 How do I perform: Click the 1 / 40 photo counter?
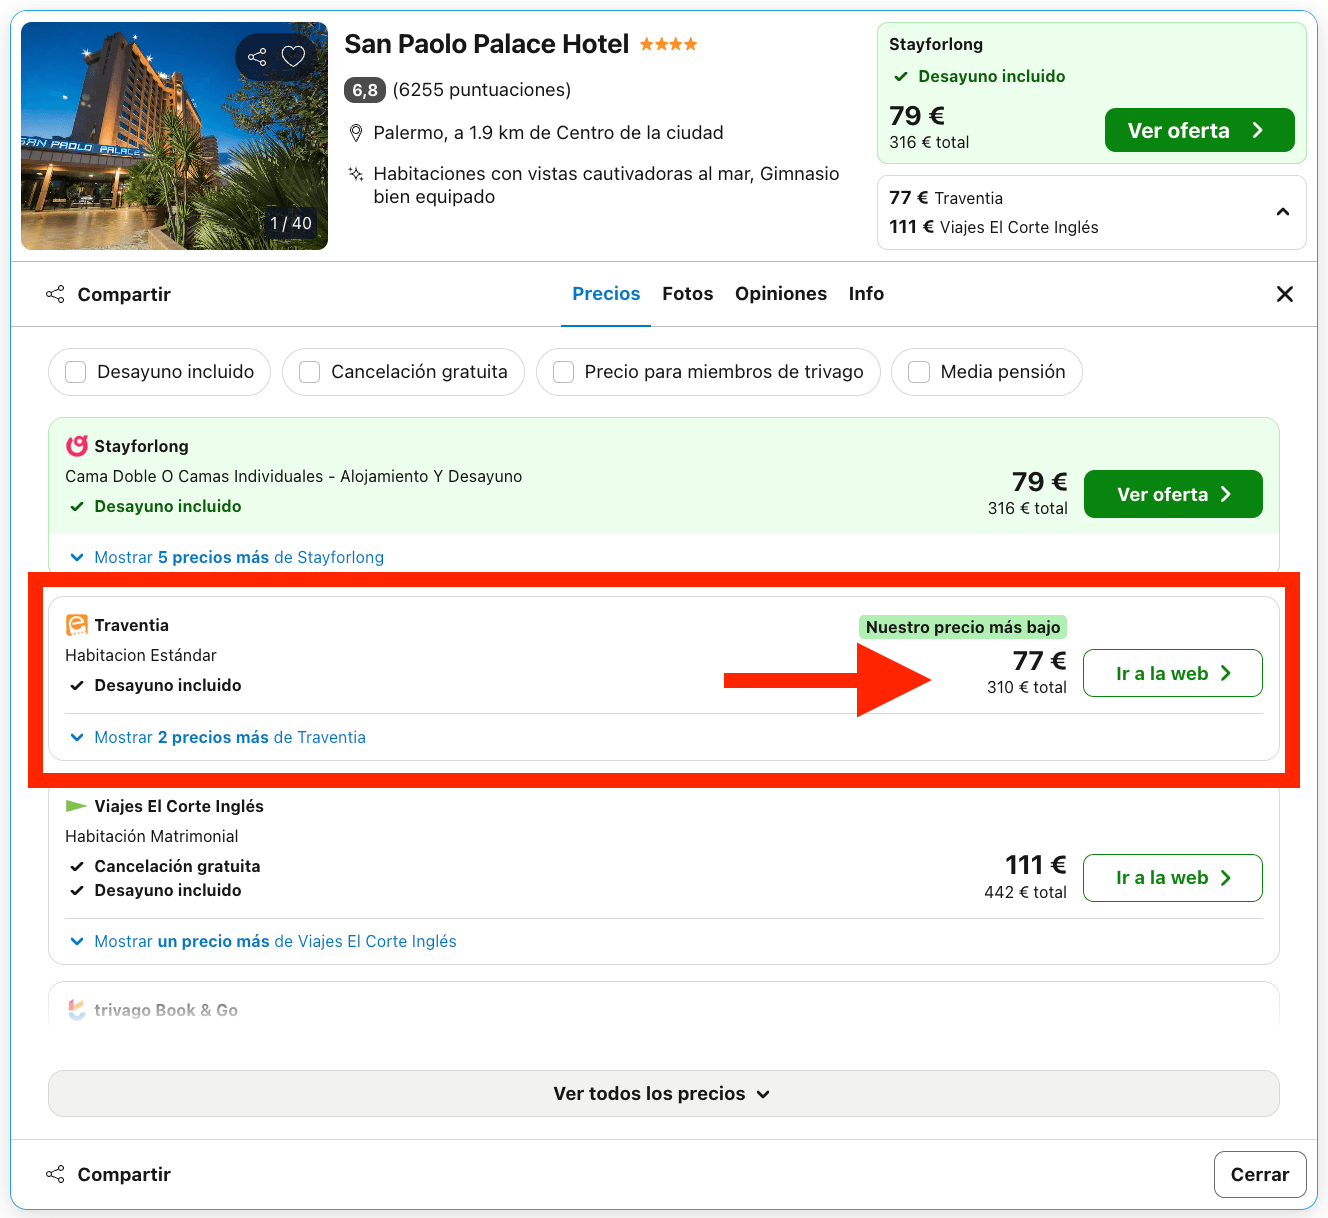(x=291, y=223)
